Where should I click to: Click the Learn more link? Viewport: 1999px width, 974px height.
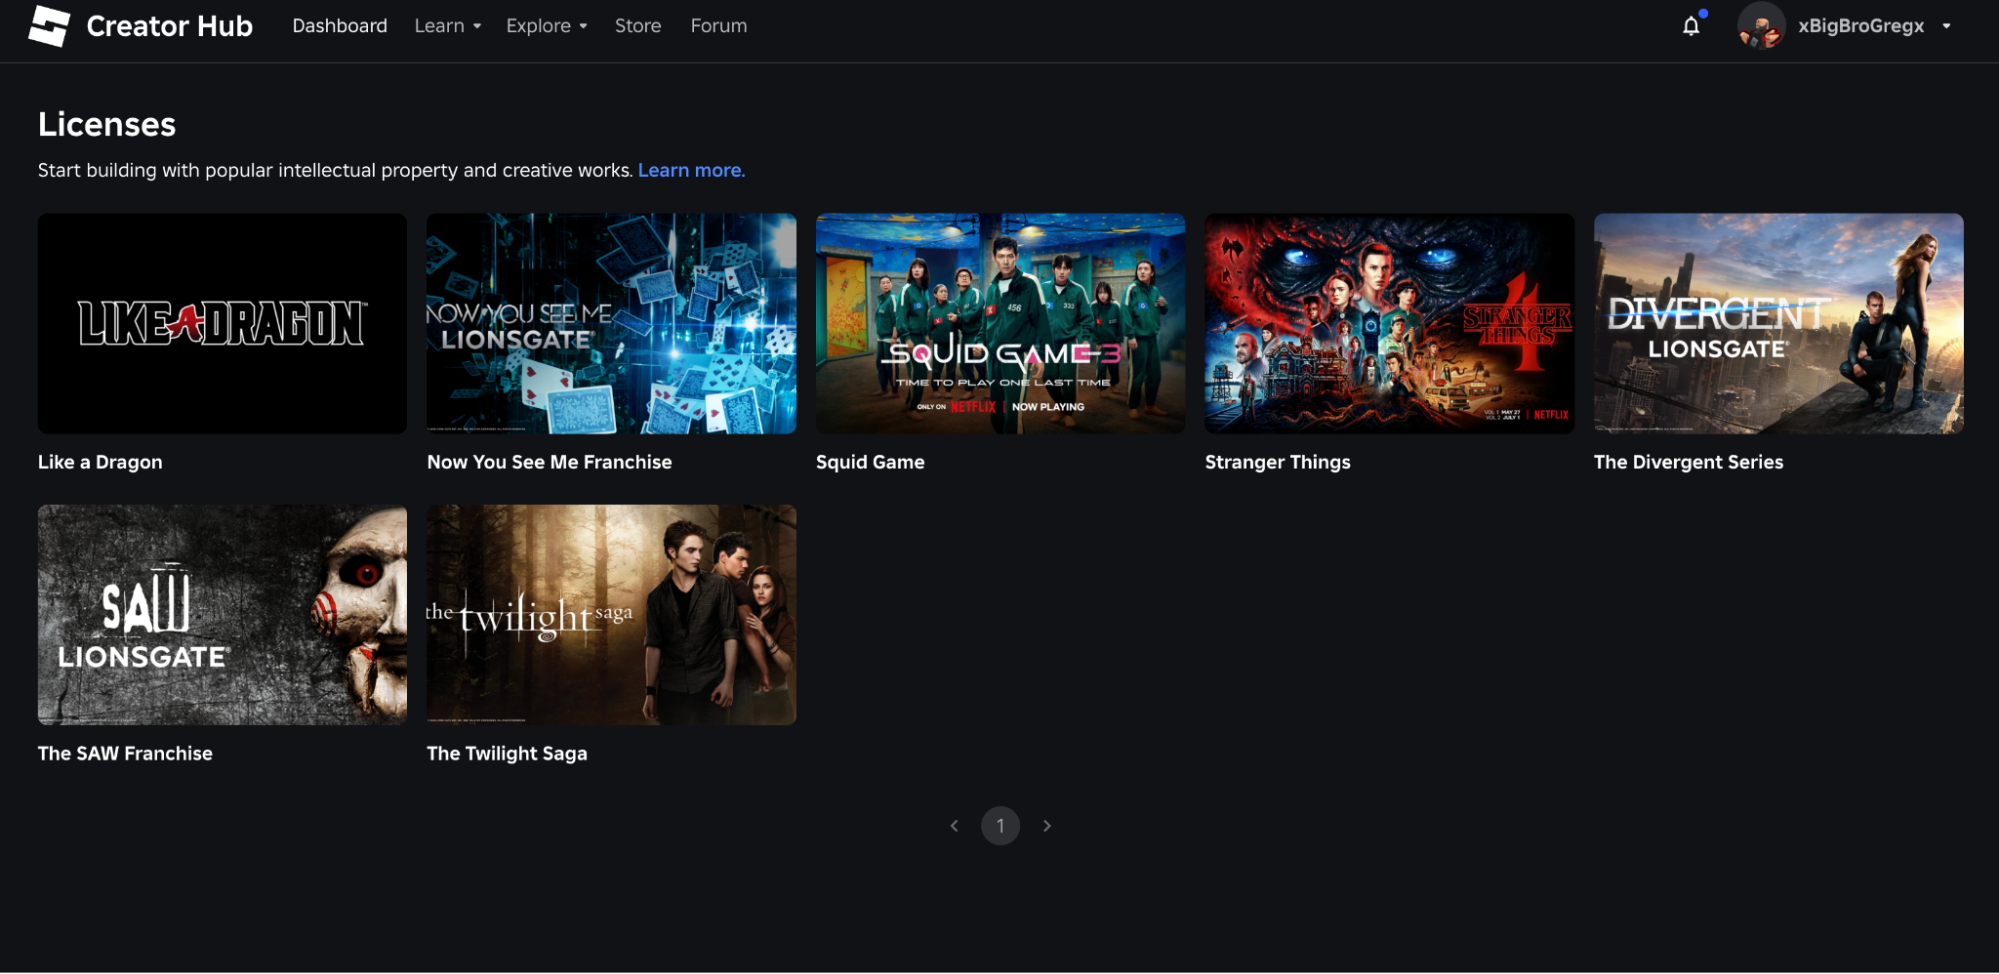pyautogui.click(x=691, y=170)
